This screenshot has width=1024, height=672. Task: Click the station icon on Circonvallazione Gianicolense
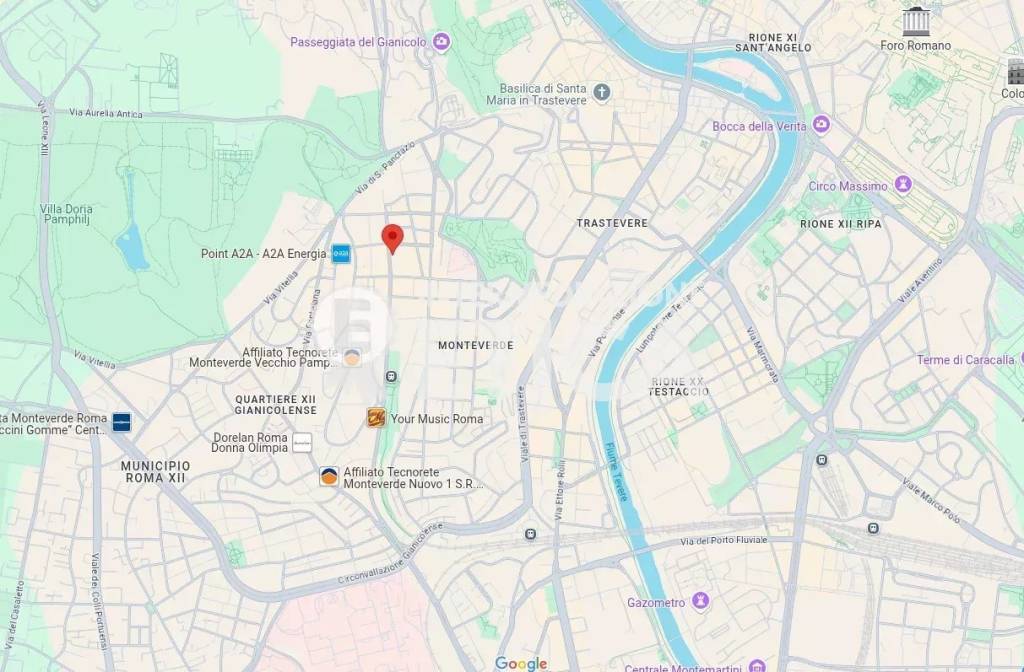[x=530, y=534]
